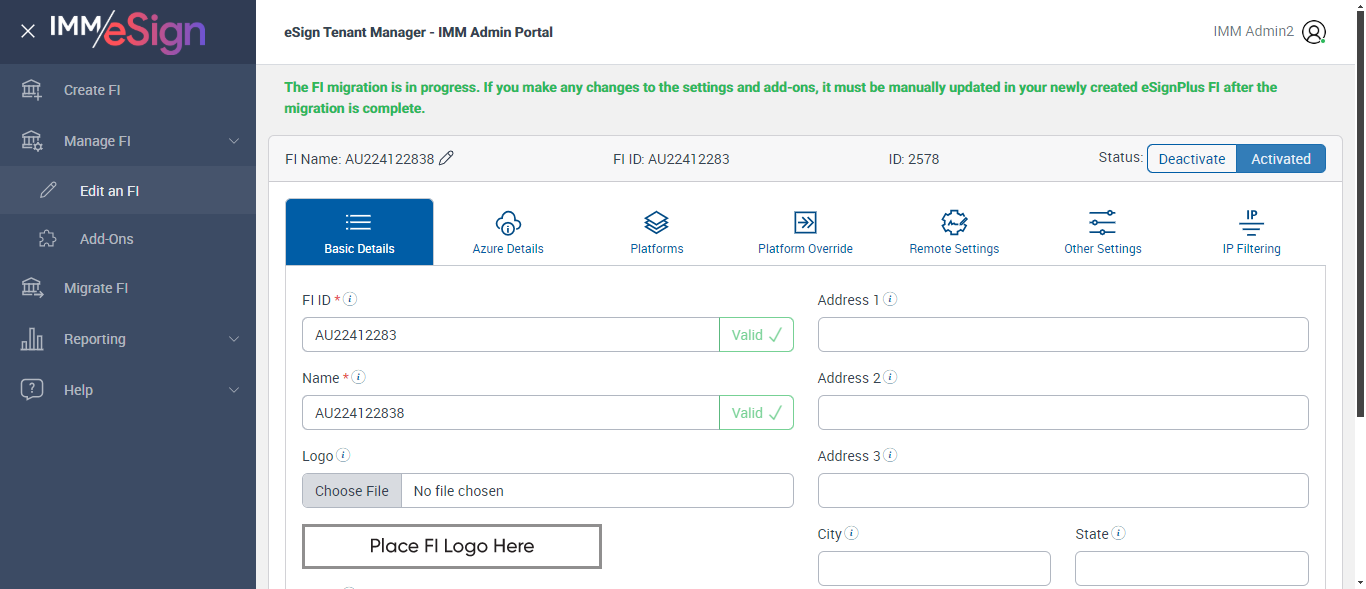Click the info icon beside City label
Viewport: 1366px width, 589px height.
point(852,533)
